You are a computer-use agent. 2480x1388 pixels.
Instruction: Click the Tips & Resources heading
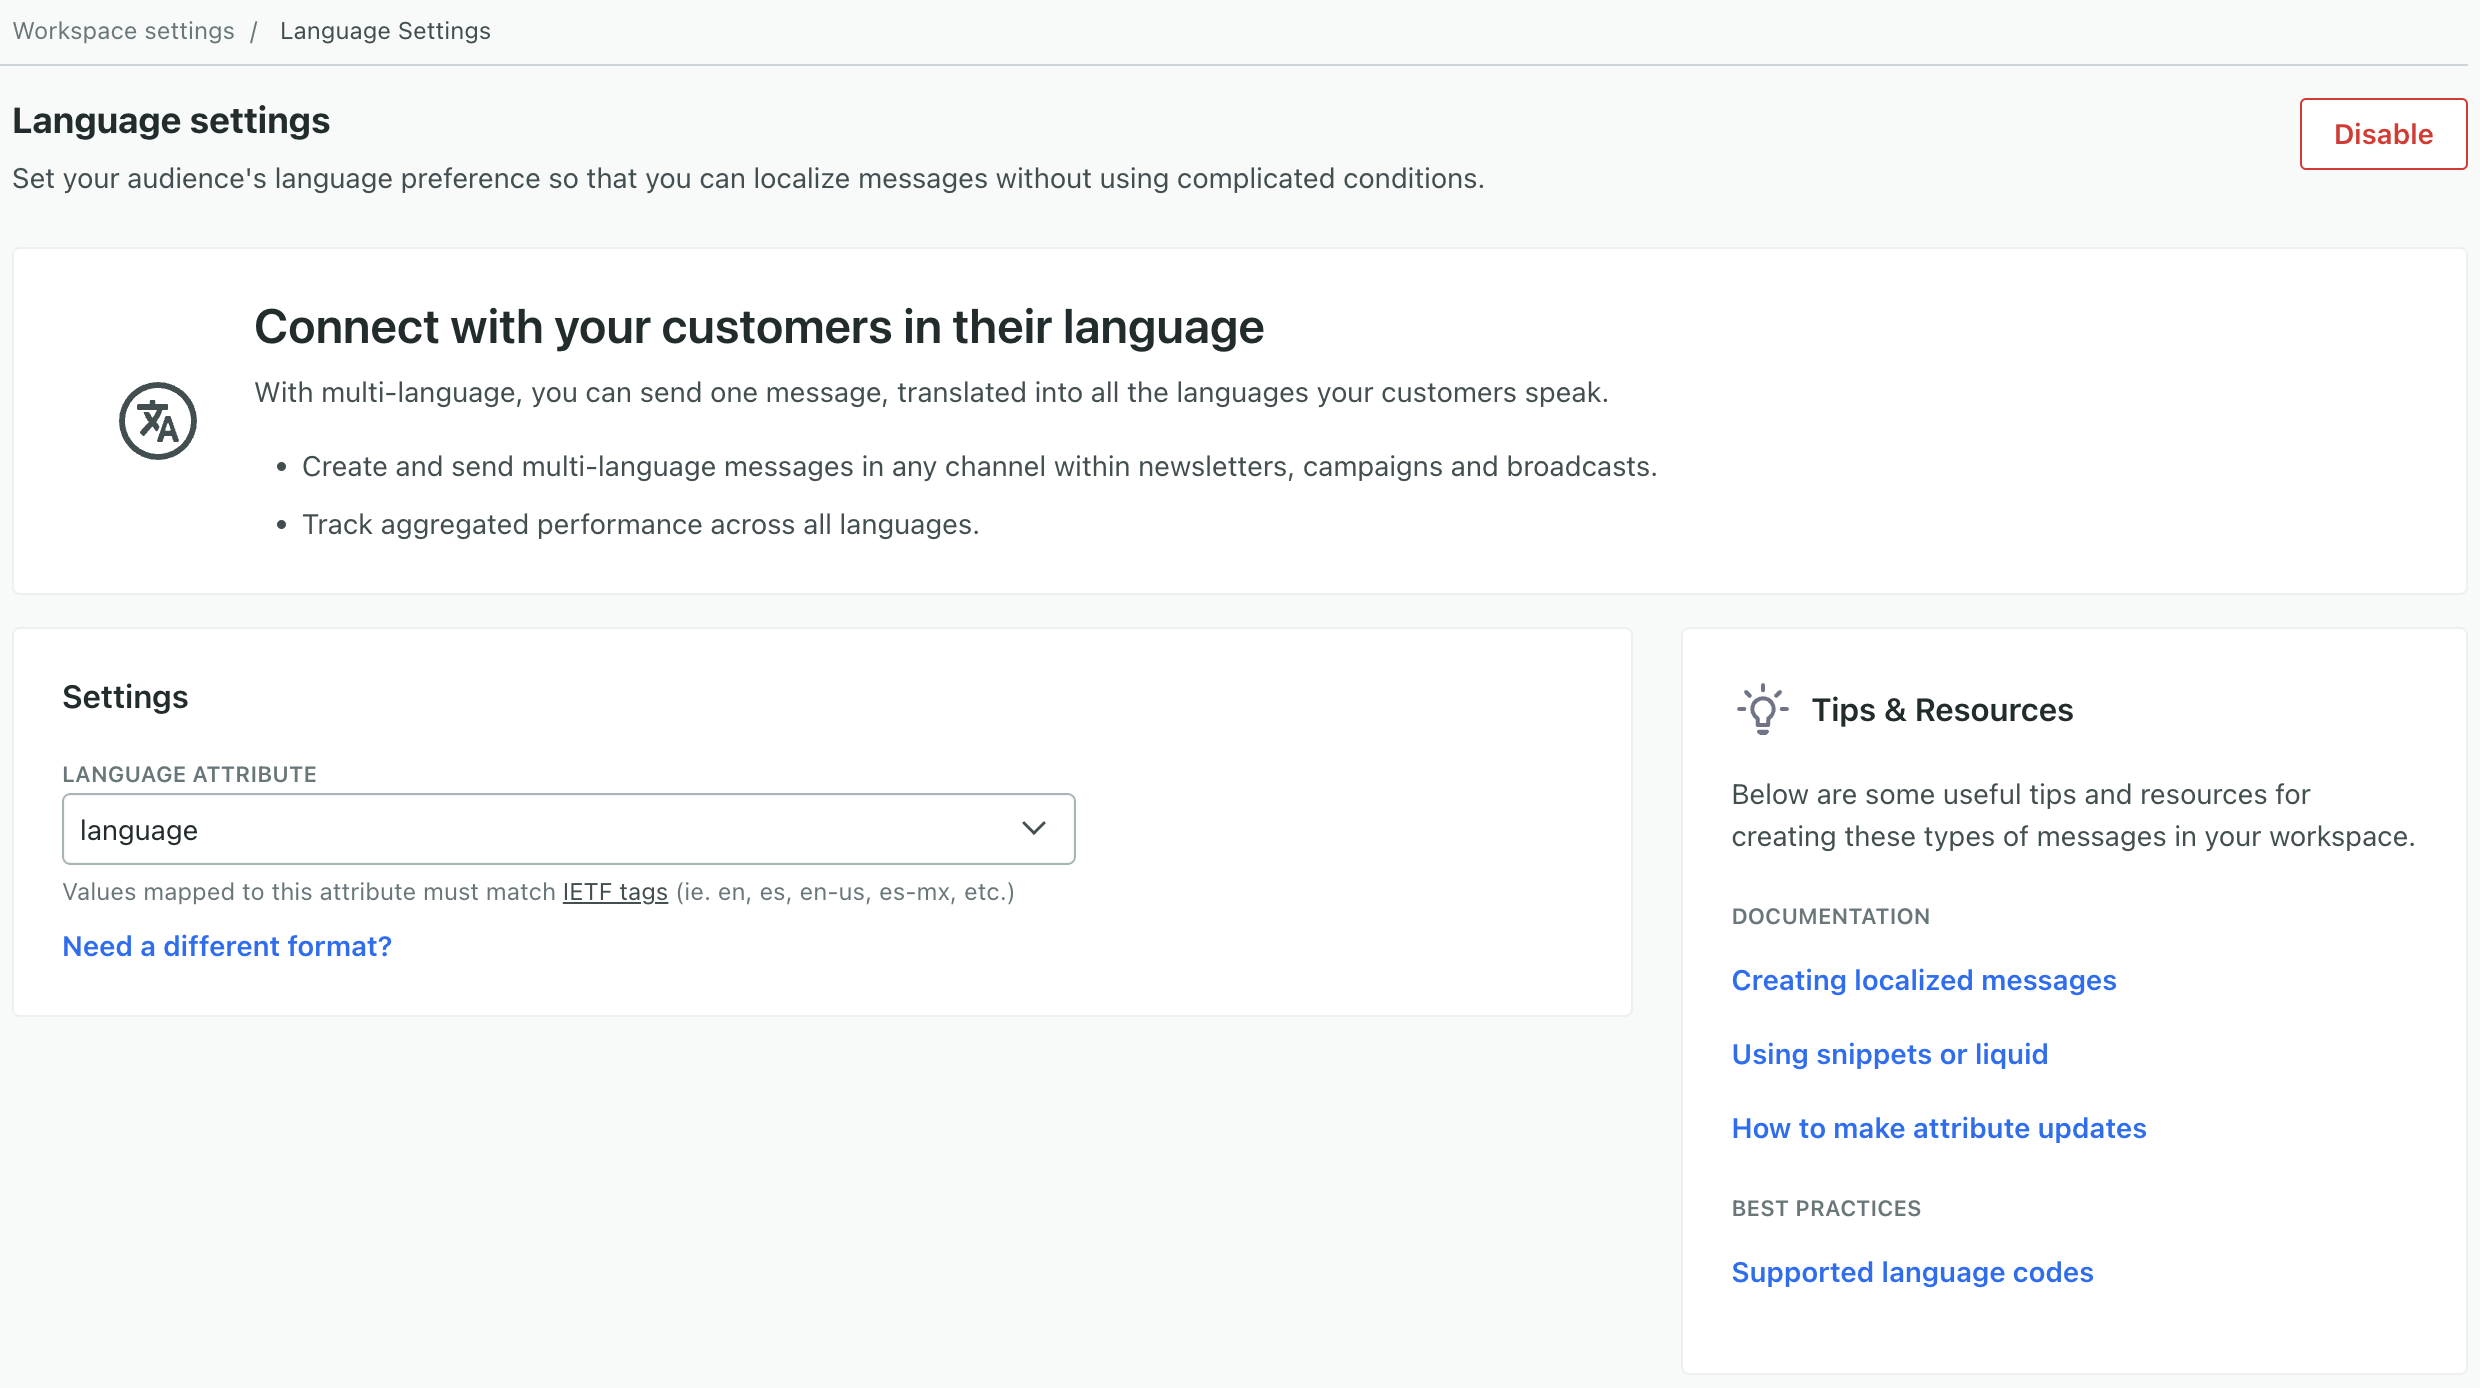pos(1942,710)
